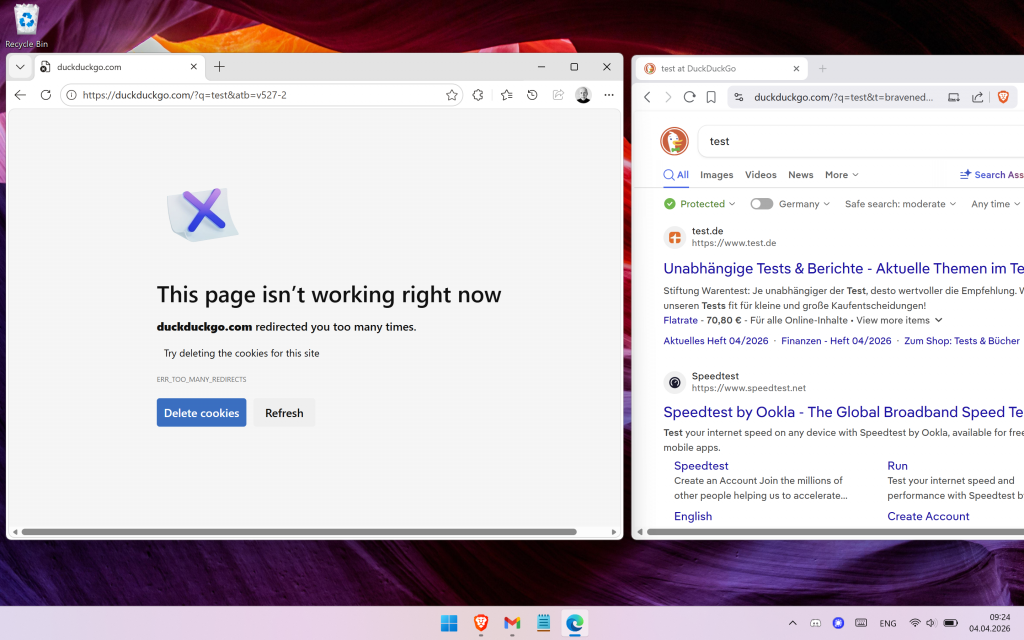Click the Edge profile avatar

click(x=583, y=95)
